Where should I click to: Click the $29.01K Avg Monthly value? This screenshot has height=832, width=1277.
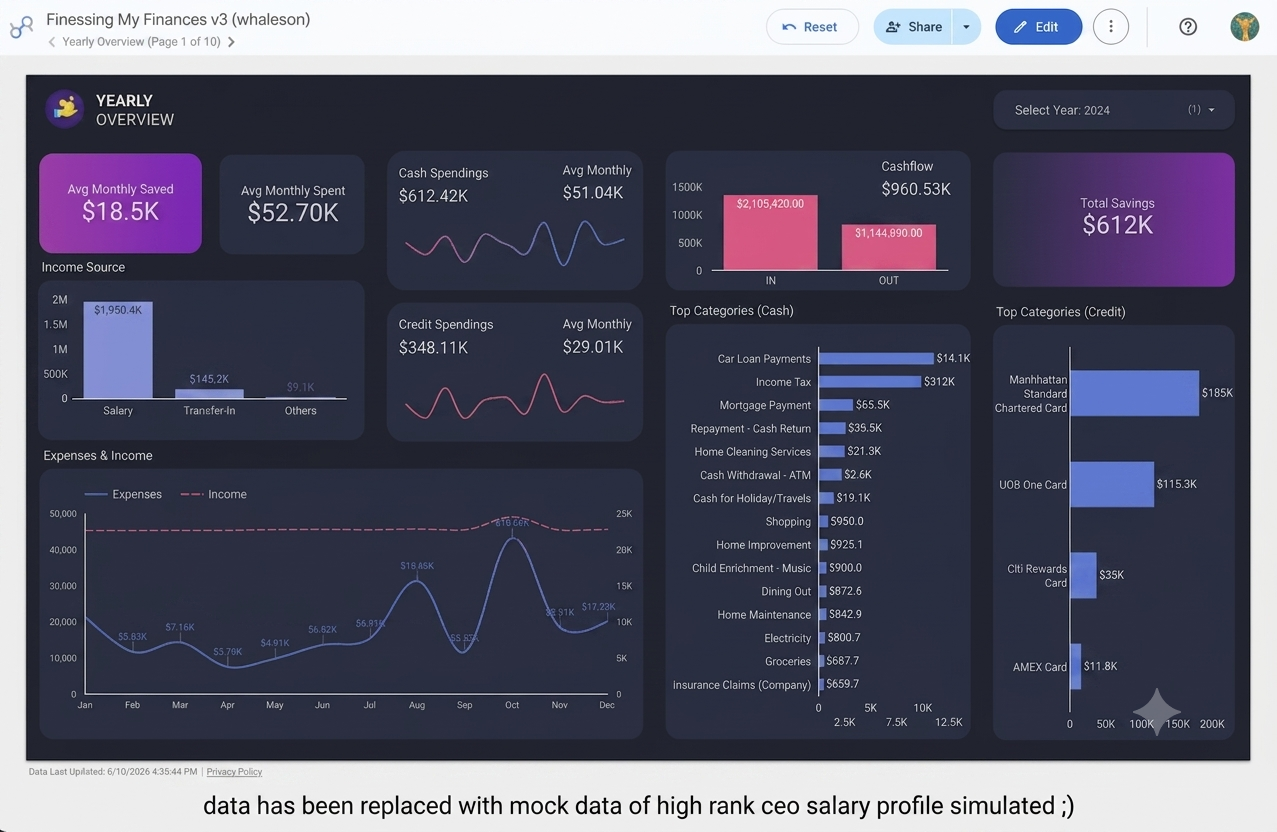(593, 346)
